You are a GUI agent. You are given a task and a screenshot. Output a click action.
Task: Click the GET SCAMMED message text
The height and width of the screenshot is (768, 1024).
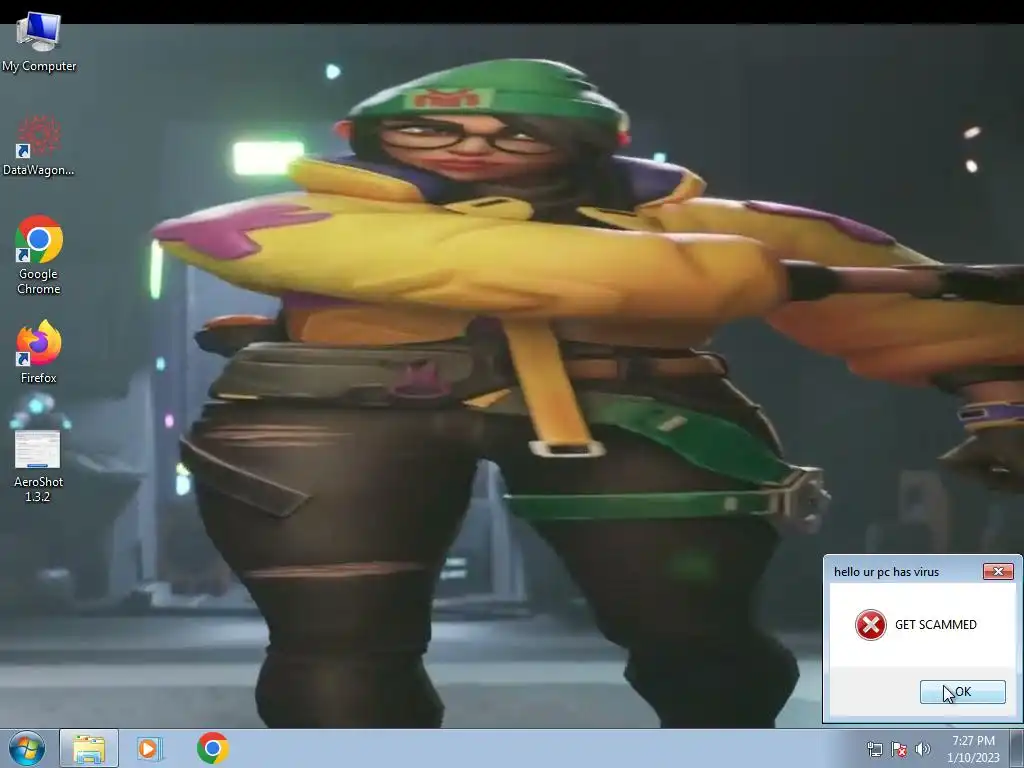pos(935,625)
